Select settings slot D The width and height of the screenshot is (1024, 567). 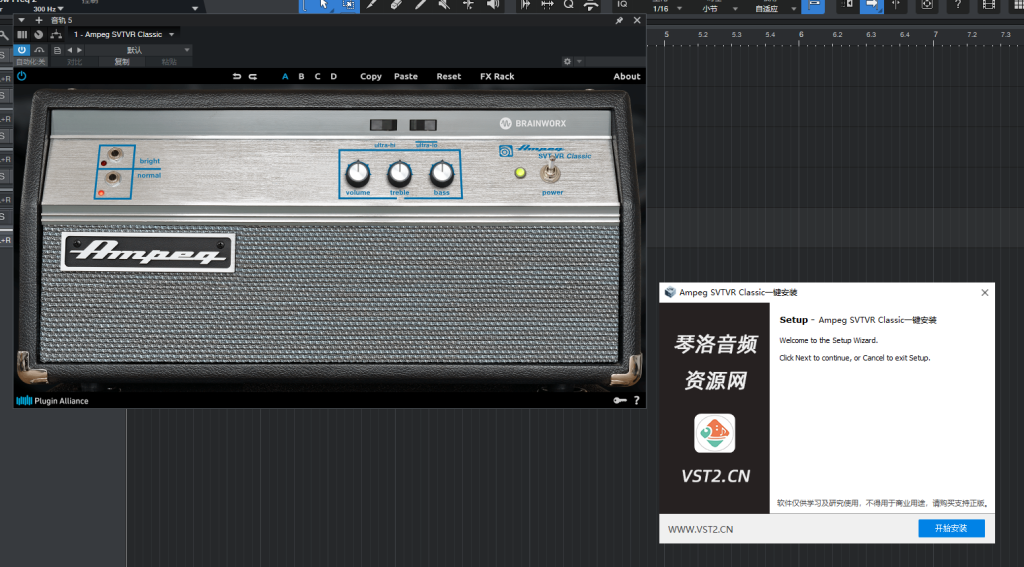[x=334, y=76]
